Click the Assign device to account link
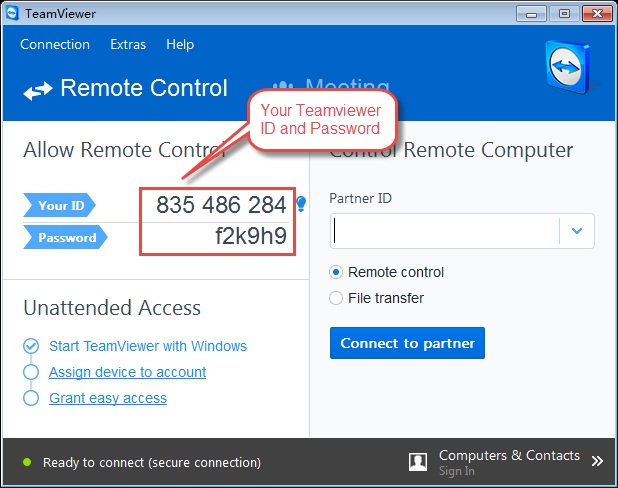618x488 pixels. click(127, 372)
